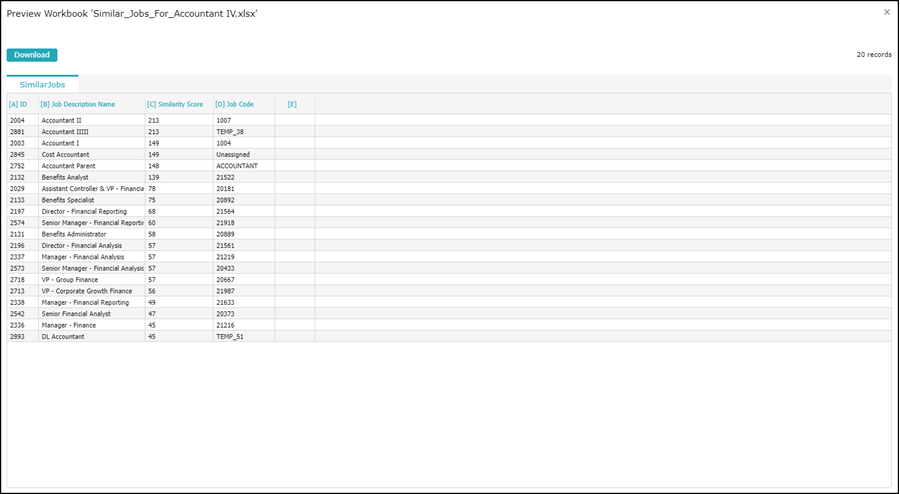Select the Benefits Specialist similarity score 75
This screenshot has width=900, height=494.
click(152, 200)
